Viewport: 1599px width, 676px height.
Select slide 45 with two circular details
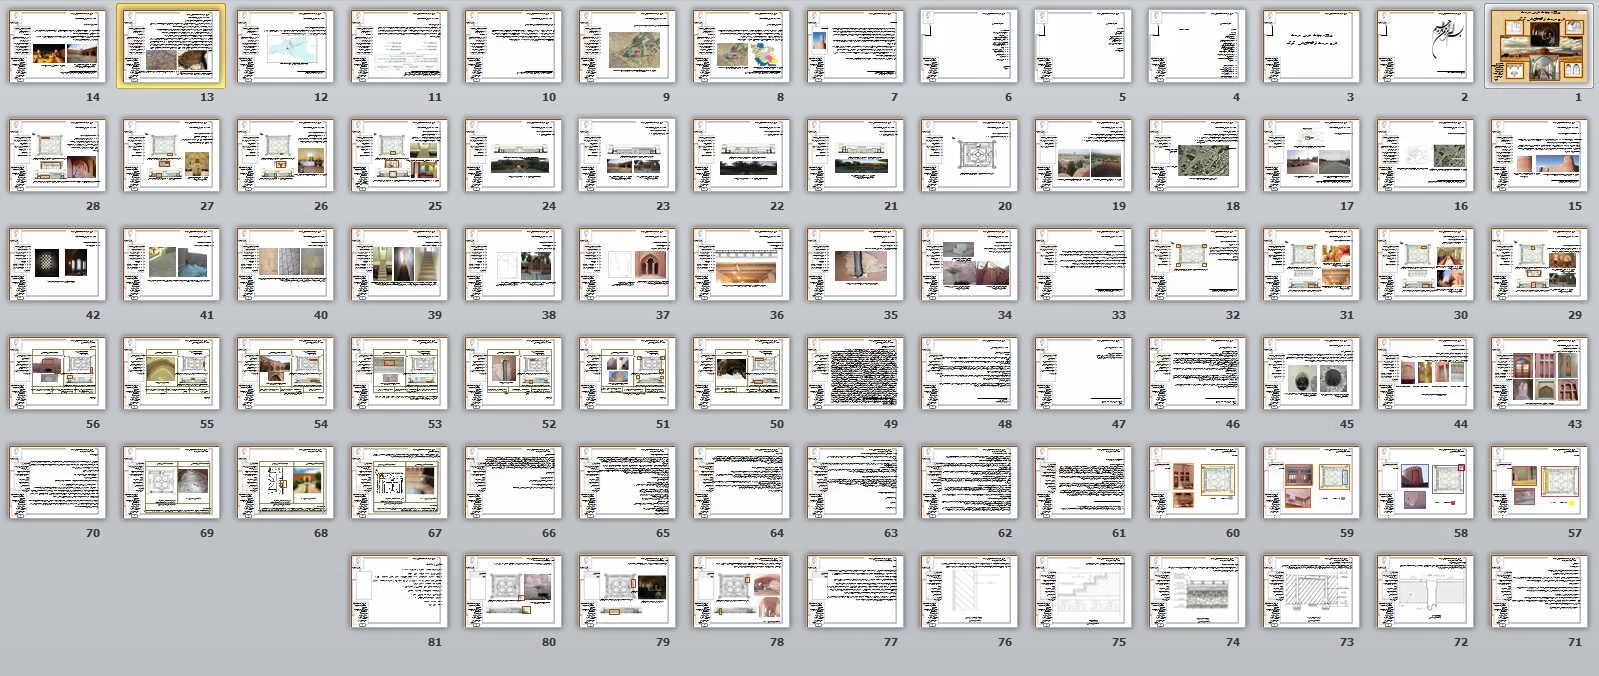pos(1310,374)
